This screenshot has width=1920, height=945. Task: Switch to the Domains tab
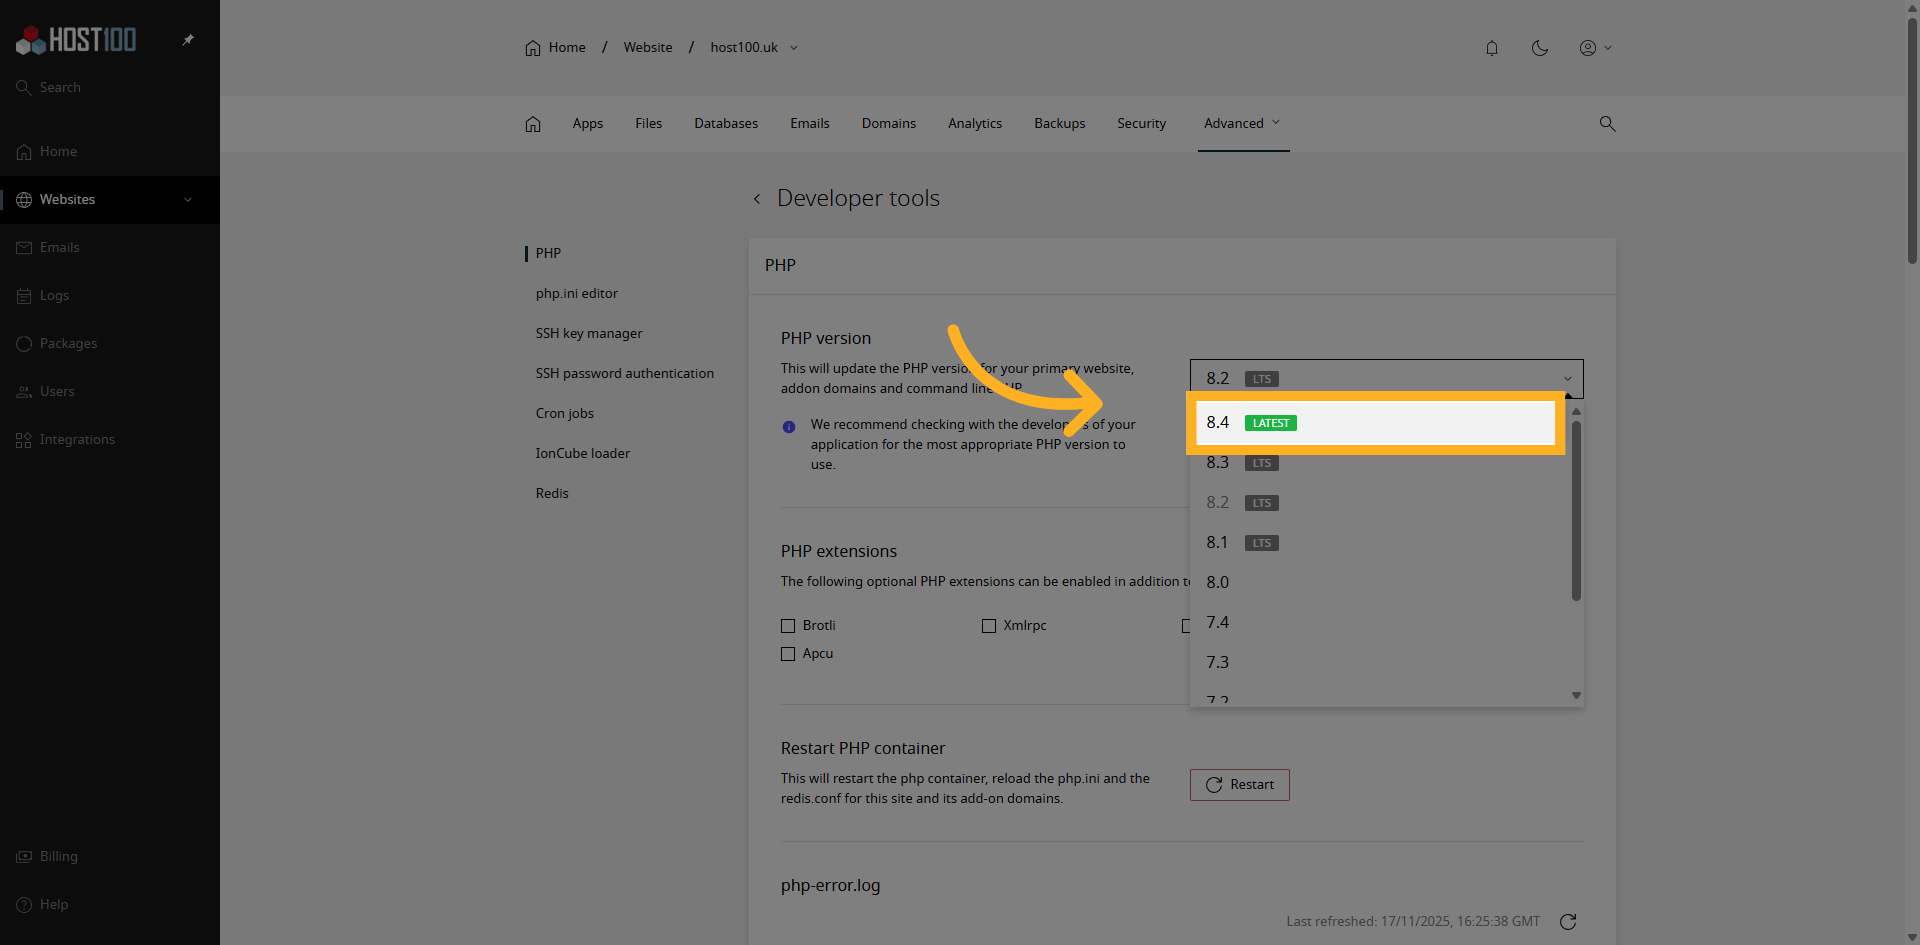tap(889, 124)
